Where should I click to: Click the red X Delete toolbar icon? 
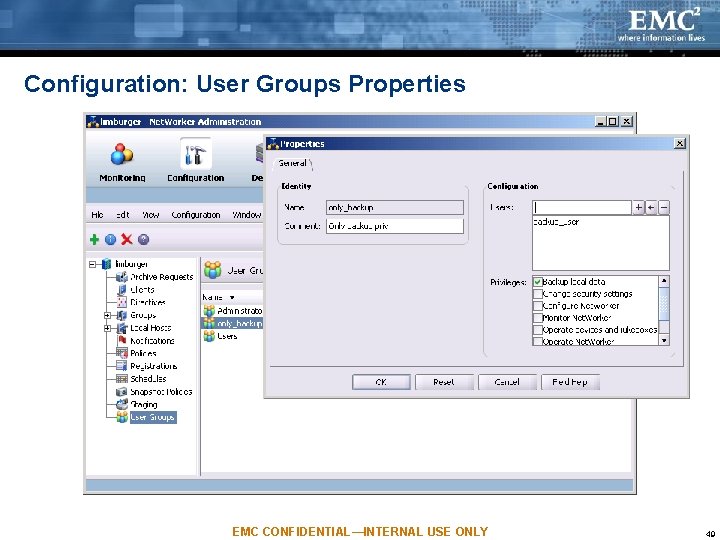pyautogui.click(x=127, y=239)
